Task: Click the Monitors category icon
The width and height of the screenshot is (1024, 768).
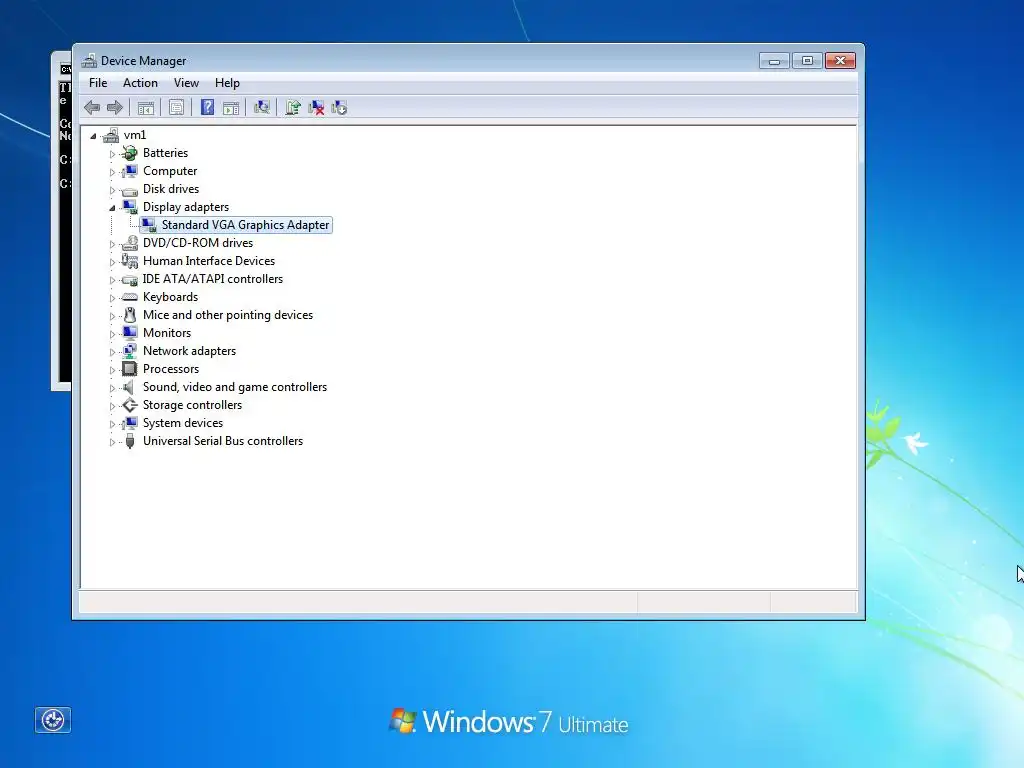Action: 130,333
